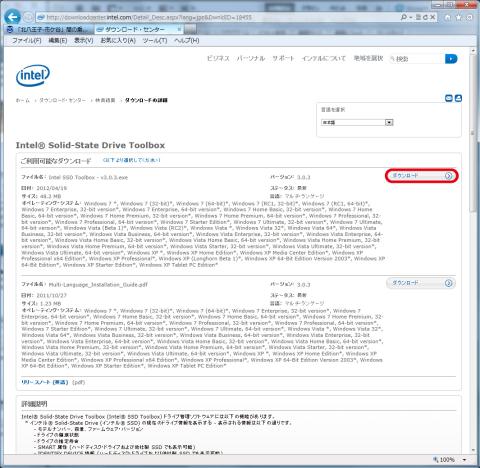Viewport: 480px width, 468px height.
Task: Open the Favorites star icon
Action: [459, 17]
